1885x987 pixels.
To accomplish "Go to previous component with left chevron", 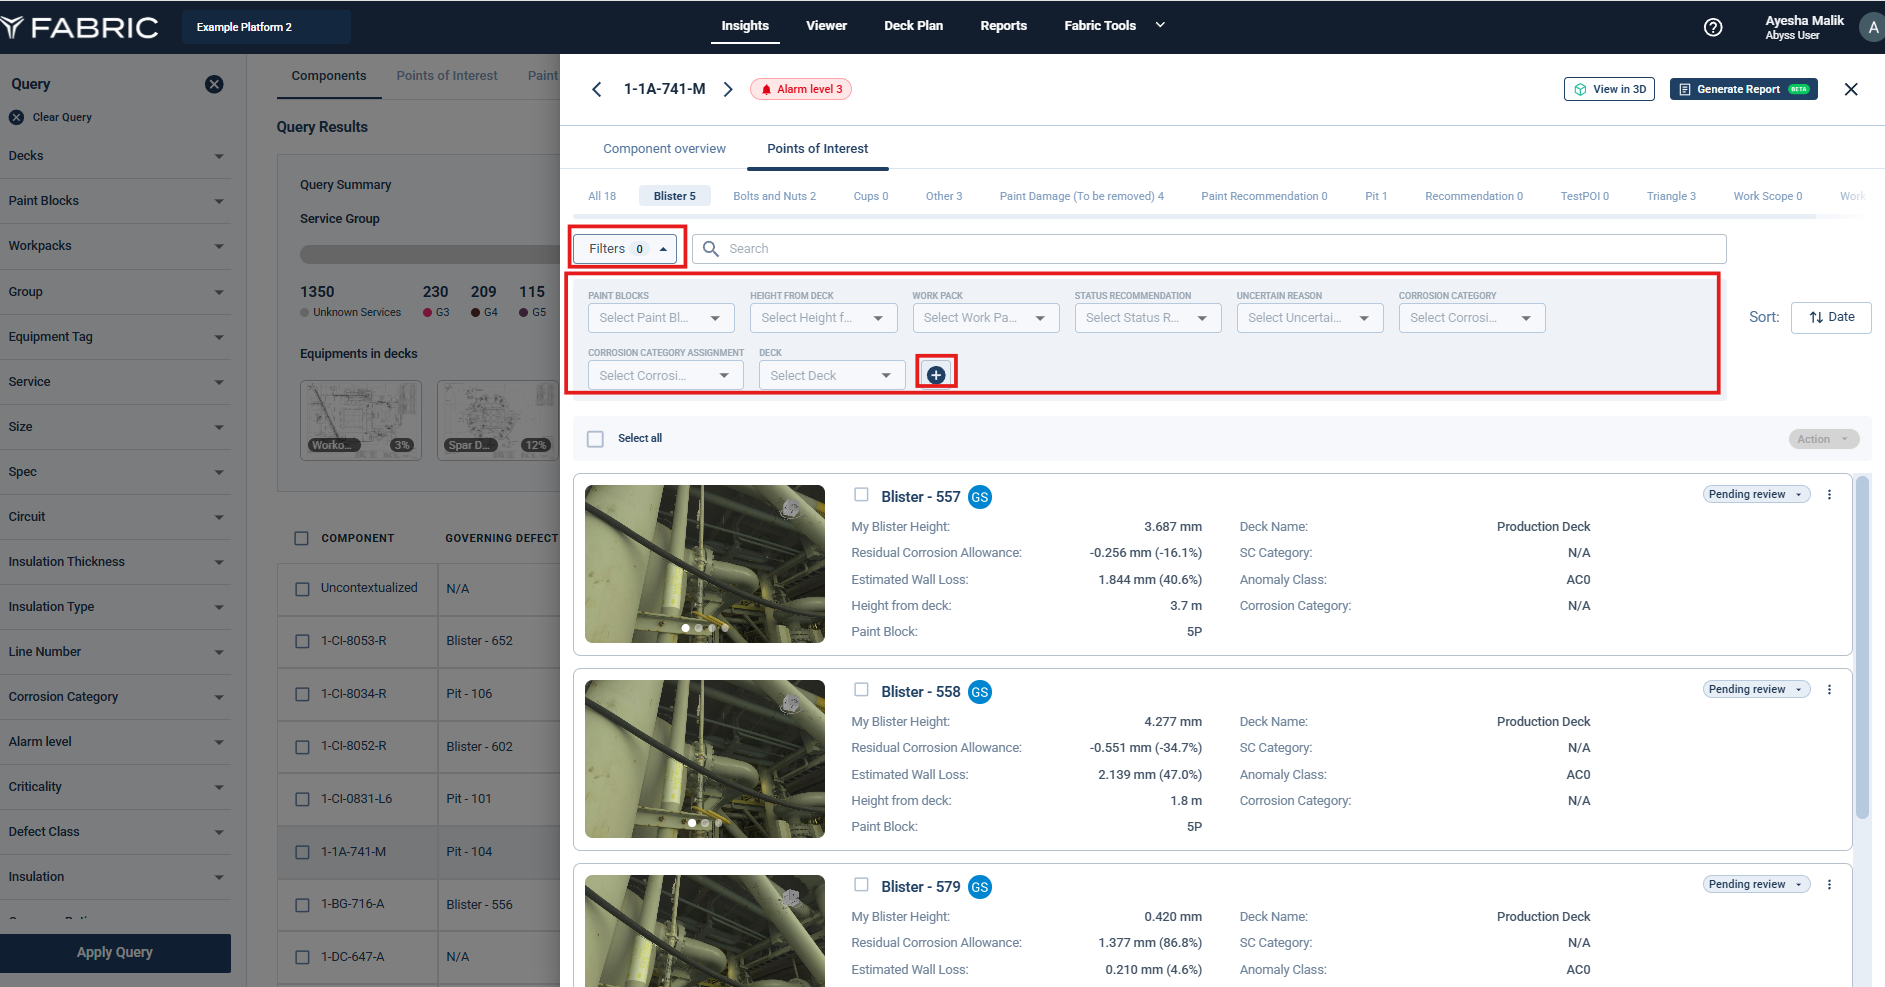I will [x=597, y=89].
